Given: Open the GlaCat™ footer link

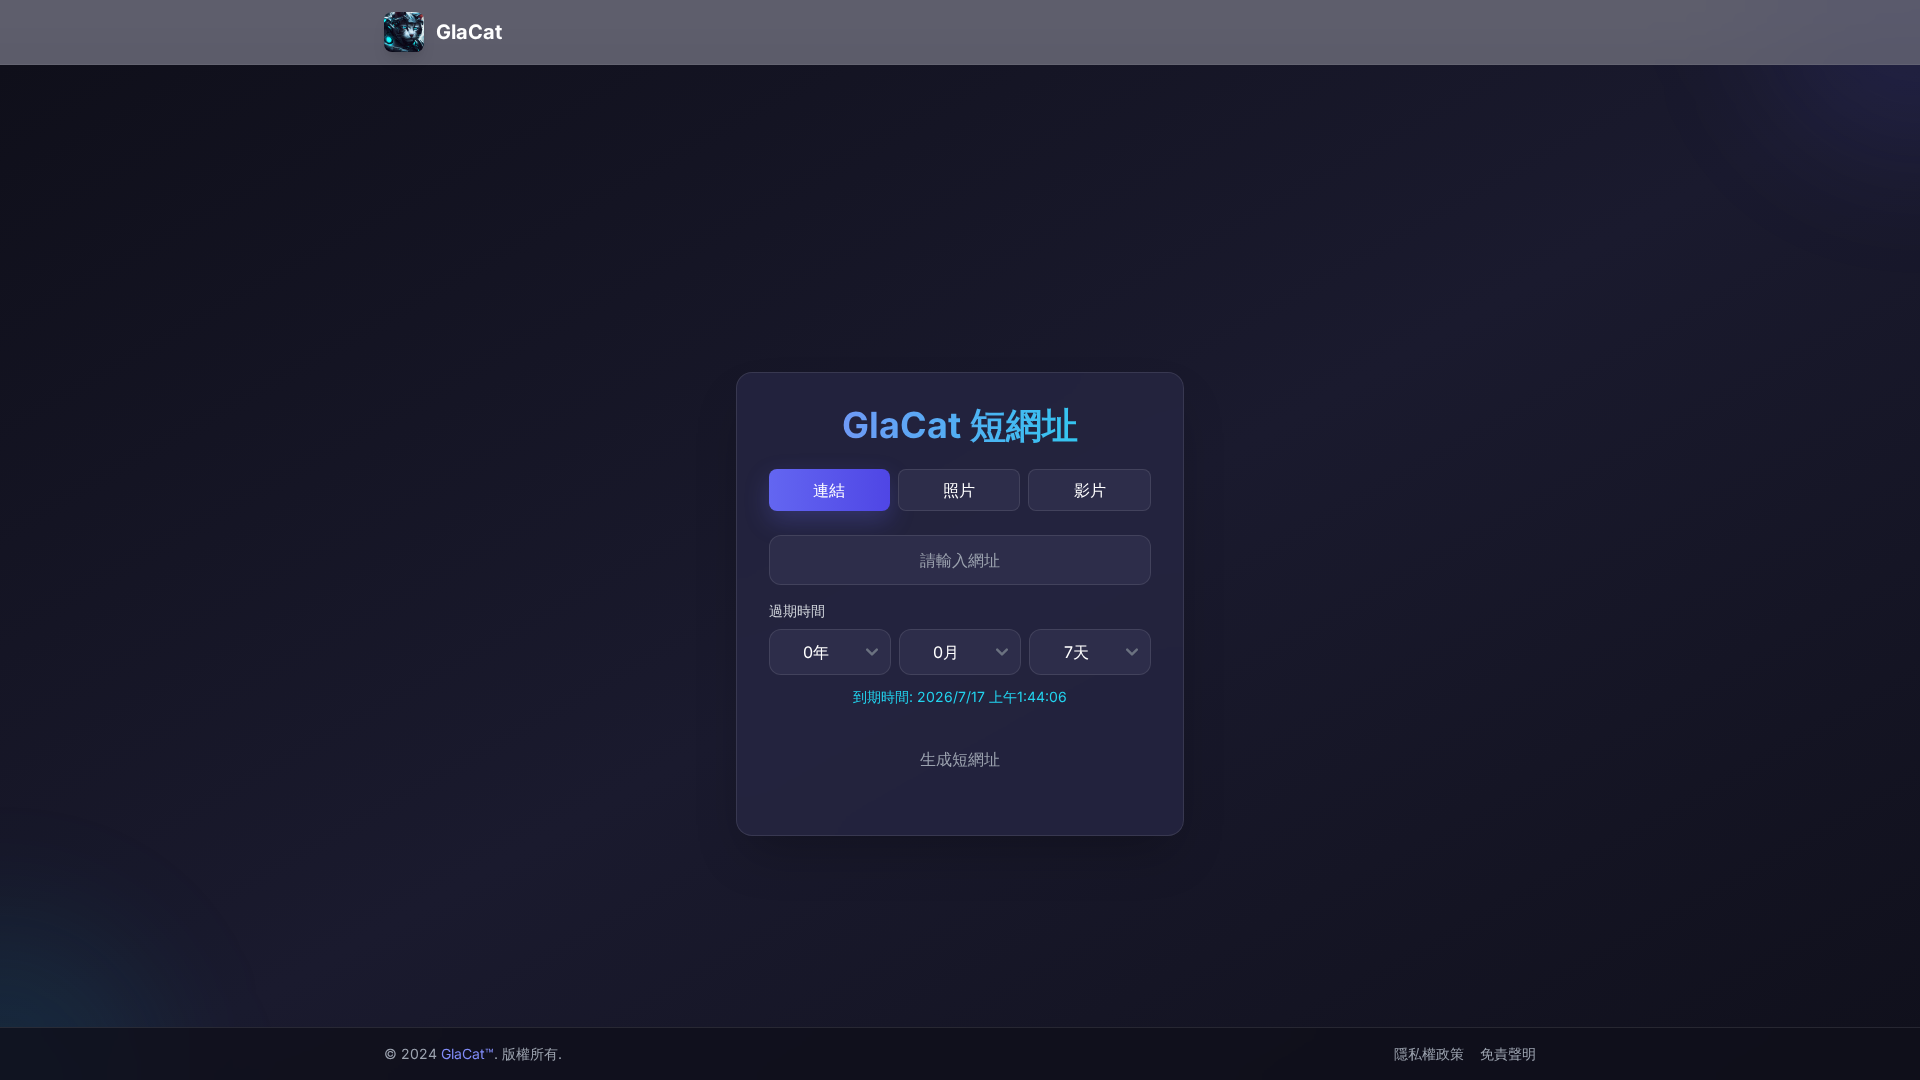Looking at the screenshot, I should coord(467,1054).
